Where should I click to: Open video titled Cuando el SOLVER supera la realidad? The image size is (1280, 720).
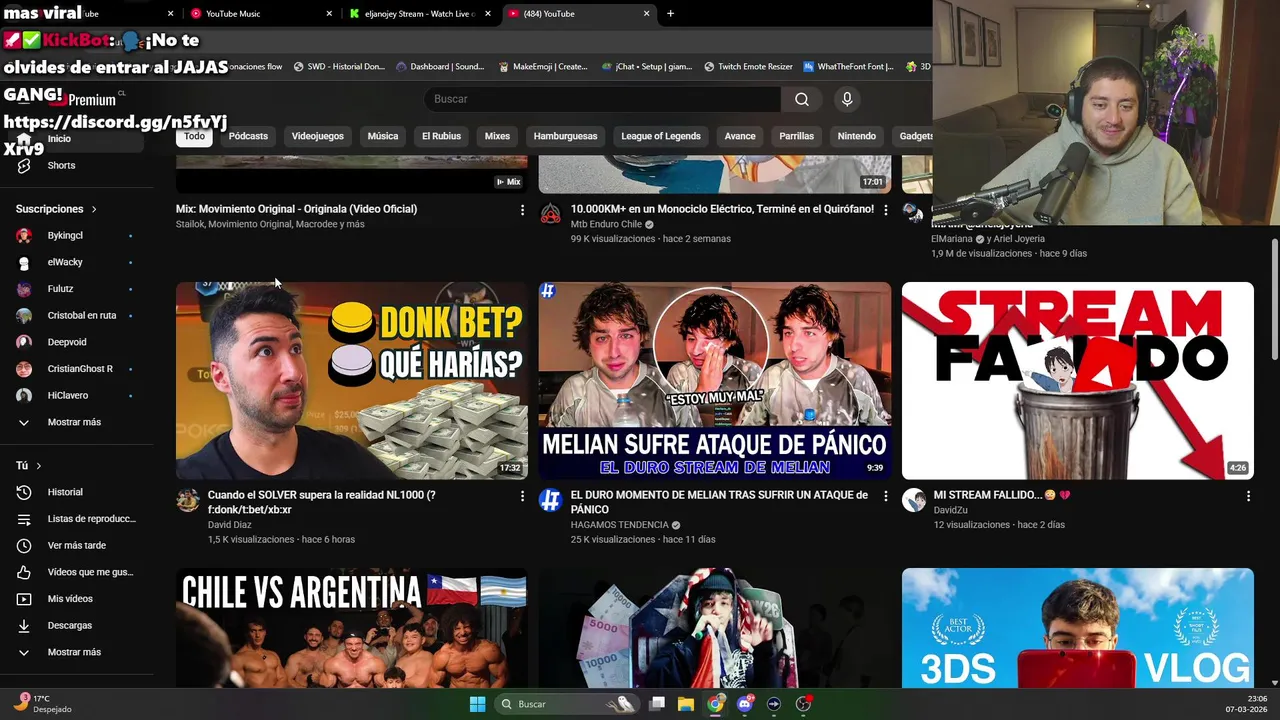coord(322,502)
